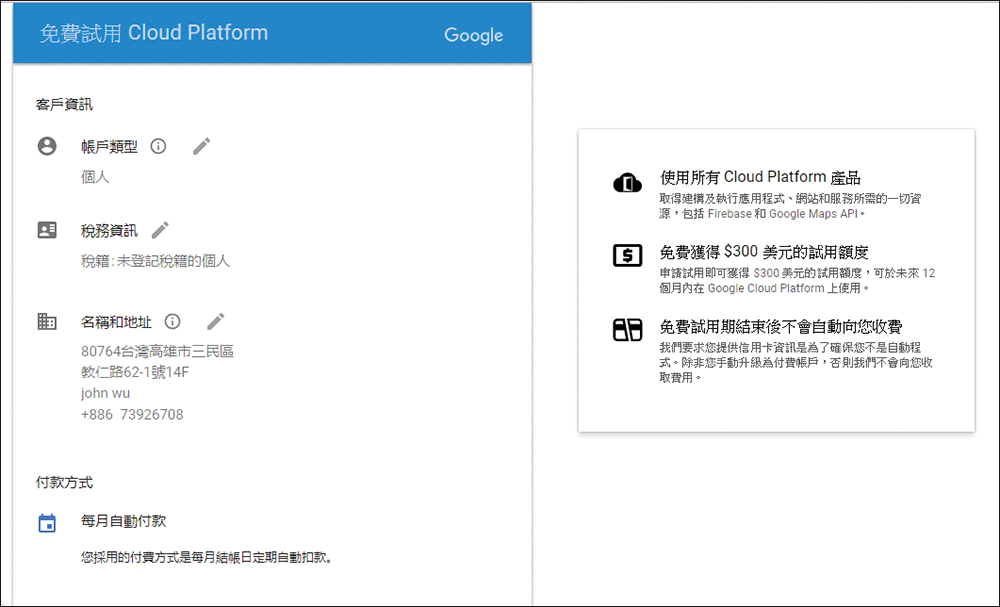Click the account type person icon

[x=47, y=146]
